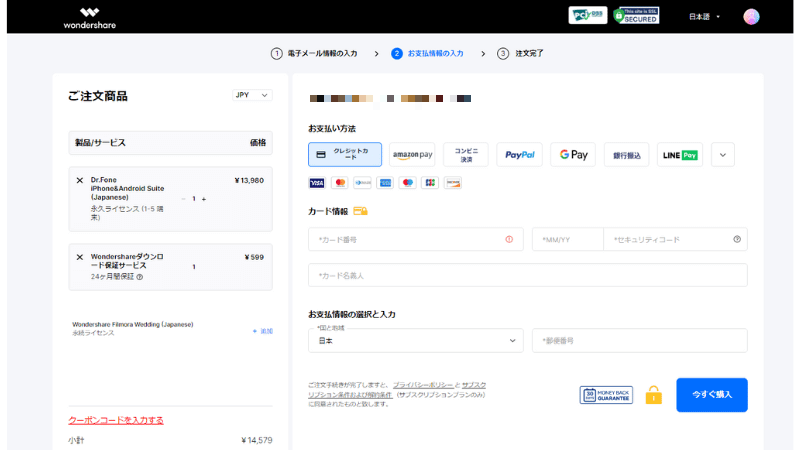Image resolution: width=800 pixels, height=450 pixels.
Task: Click the Maestro card icon
Action: tap(408, 183)
